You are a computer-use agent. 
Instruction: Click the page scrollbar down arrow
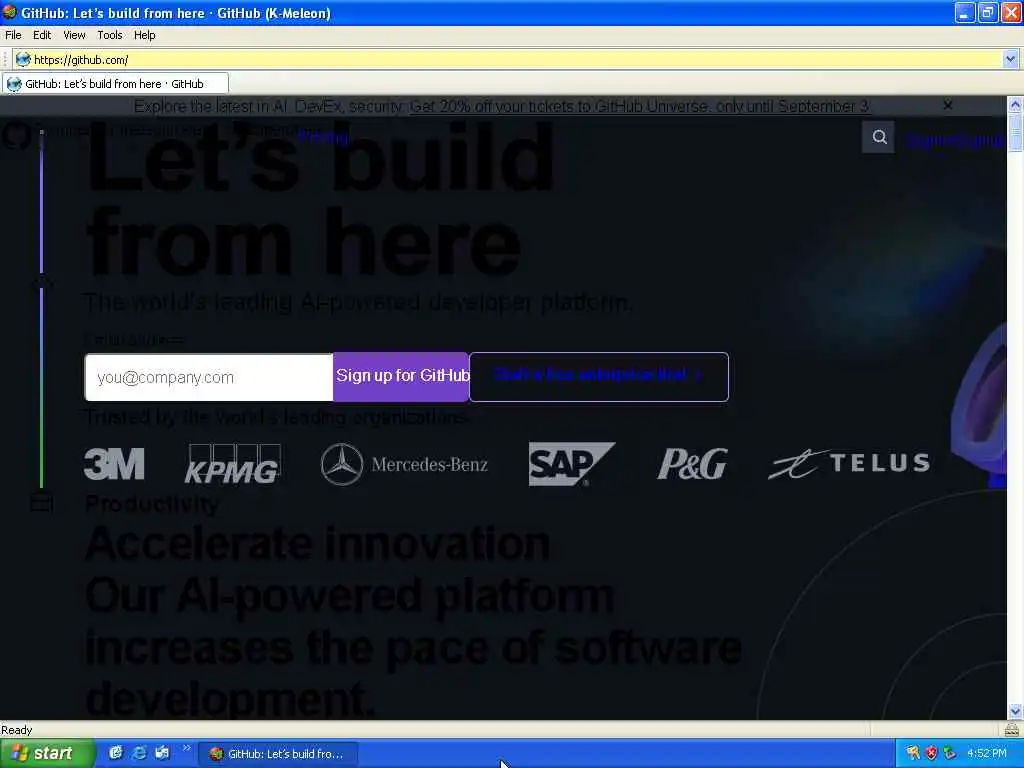(x=1015, y=711)
